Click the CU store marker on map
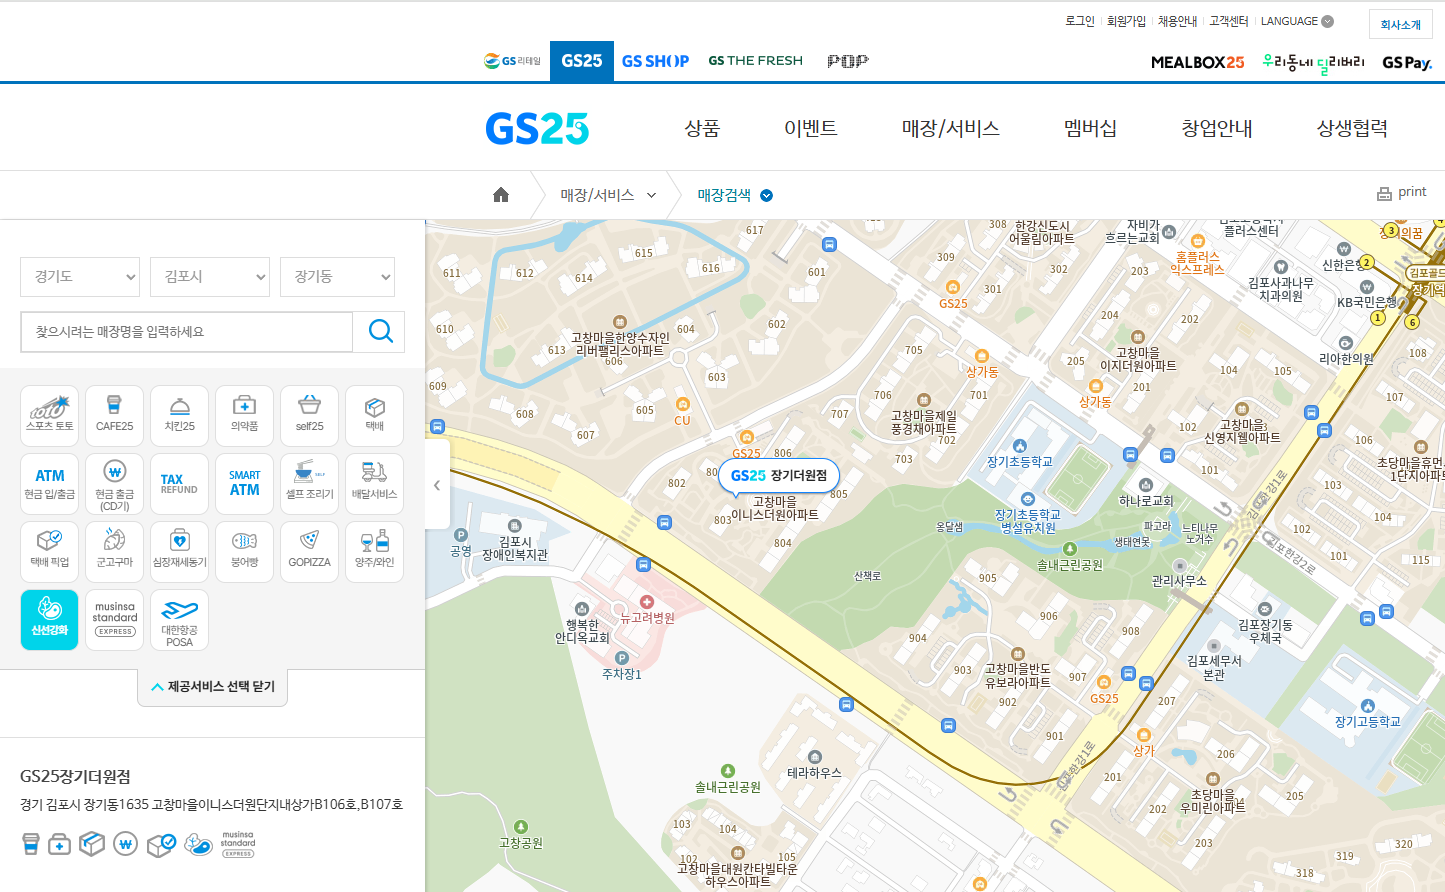Image resolution: width=1445 pixels, height=892 pixels. click(x=682, y=404)
